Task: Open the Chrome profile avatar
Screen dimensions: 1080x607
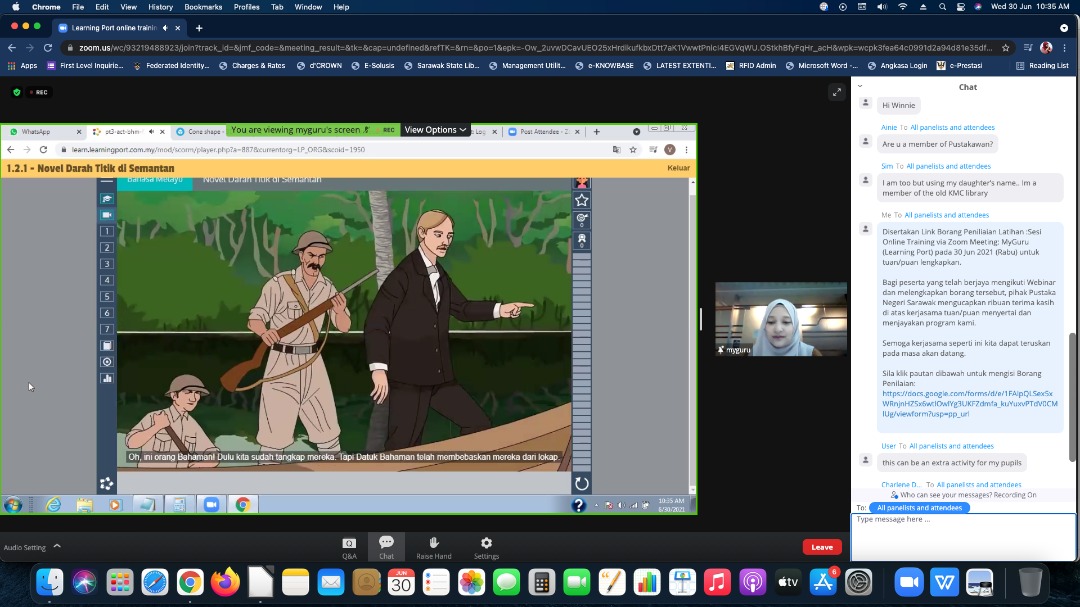Action: coord(1046,48)
